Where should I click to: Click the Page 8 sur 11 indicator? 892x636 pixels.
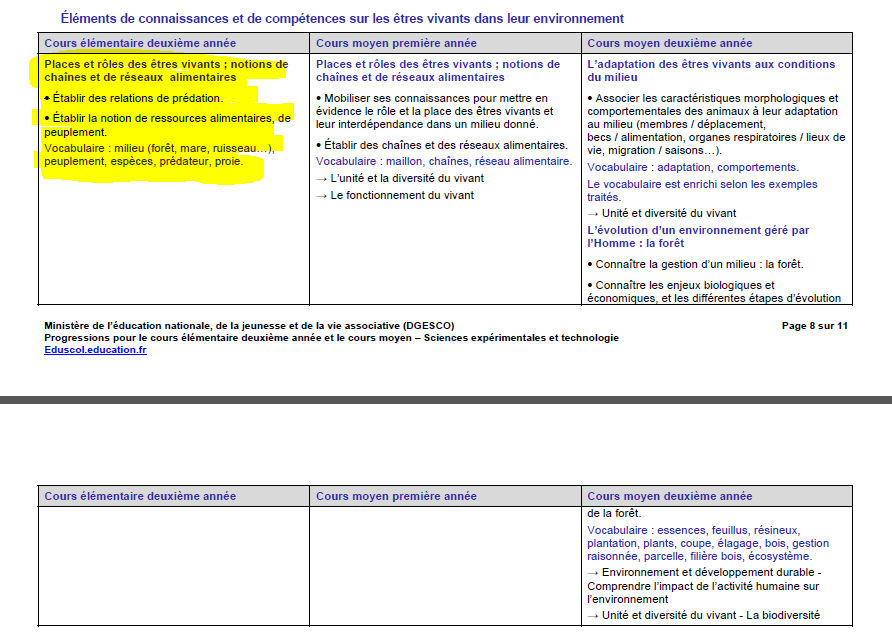(x=814, y=325)
